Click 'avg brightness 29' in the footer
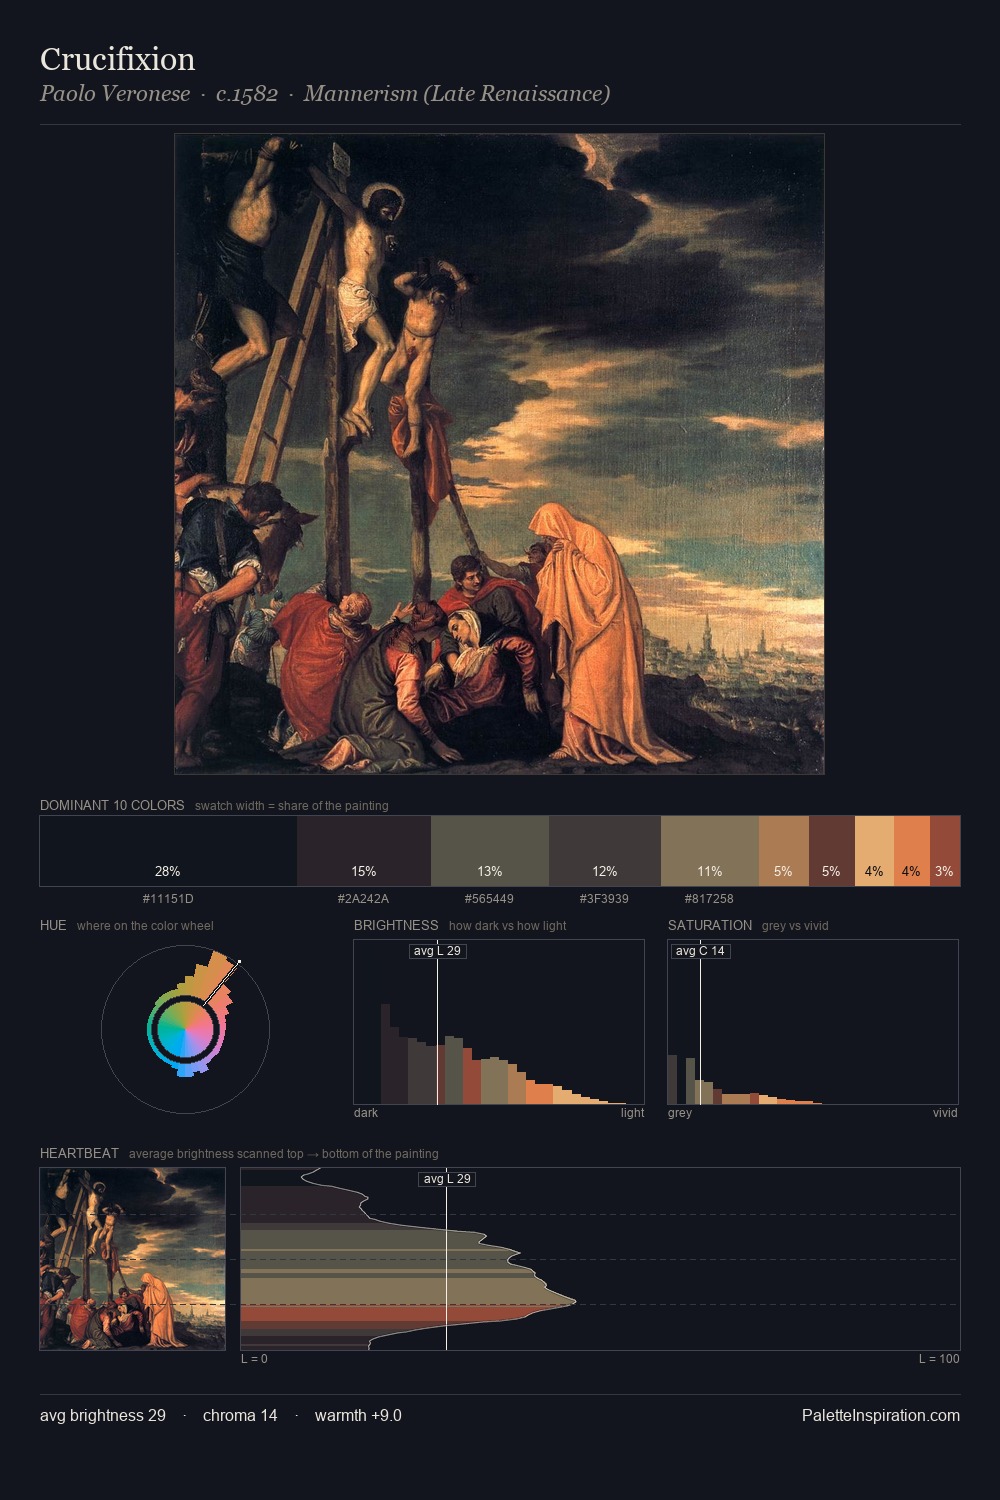The height and width of the screenshot is (1500, 1000). point(103,1416)
